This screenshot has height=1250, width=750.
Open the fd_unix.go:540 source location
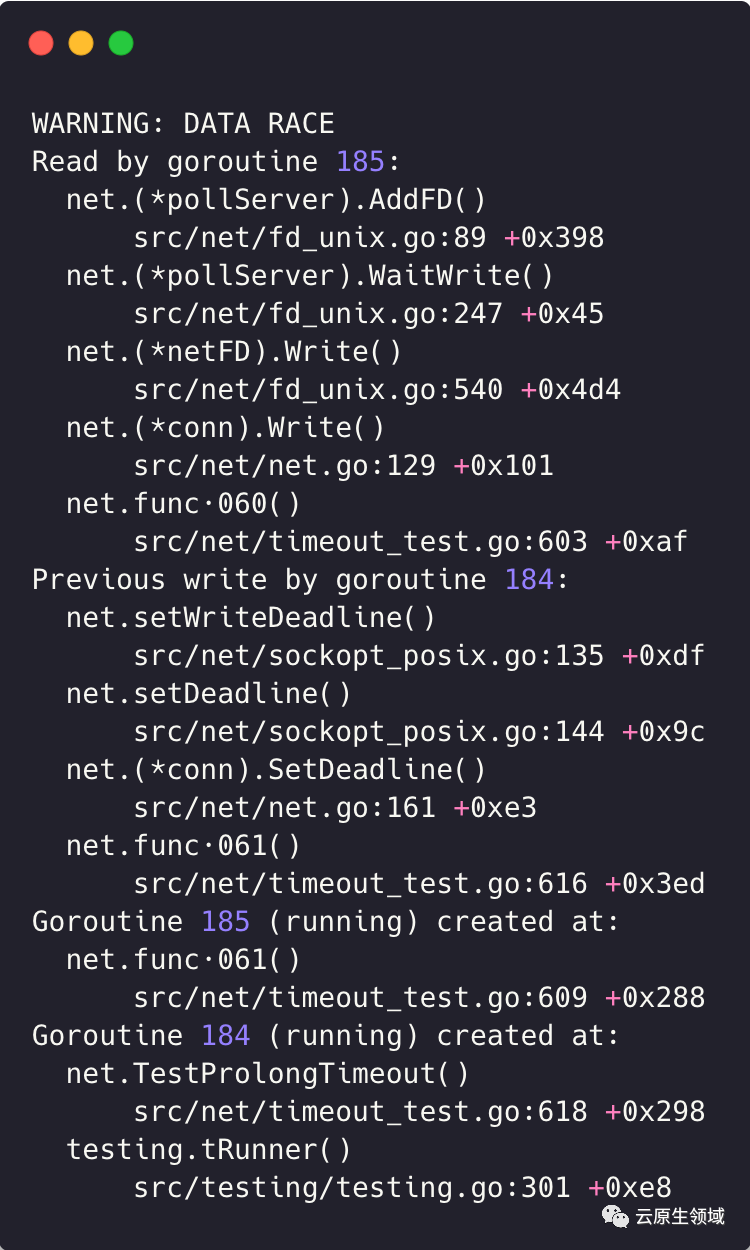pos(318,390)
